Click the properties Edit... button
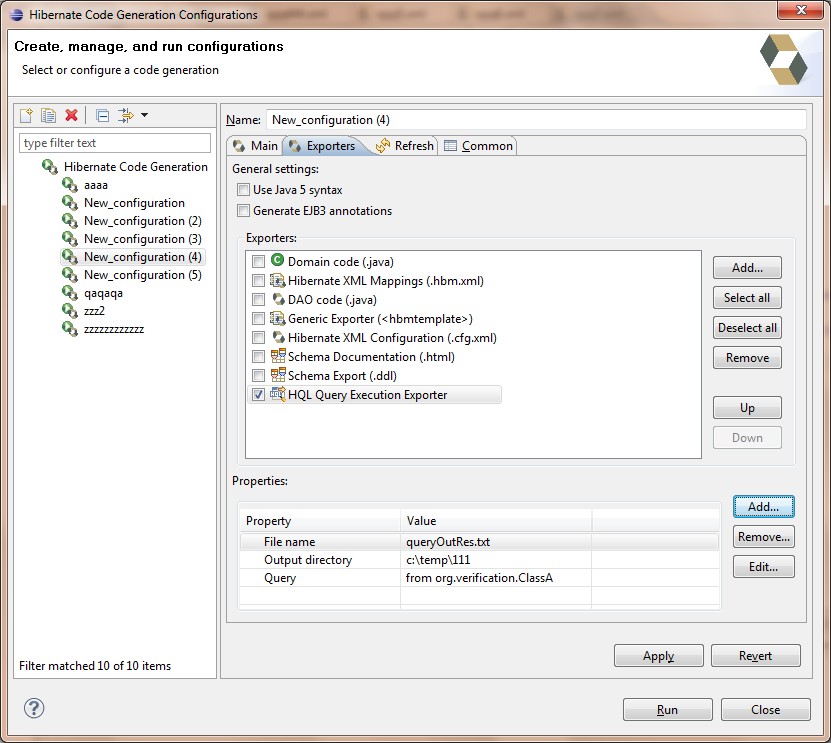This screenshot has height=743, width=831. pos(764,567)
